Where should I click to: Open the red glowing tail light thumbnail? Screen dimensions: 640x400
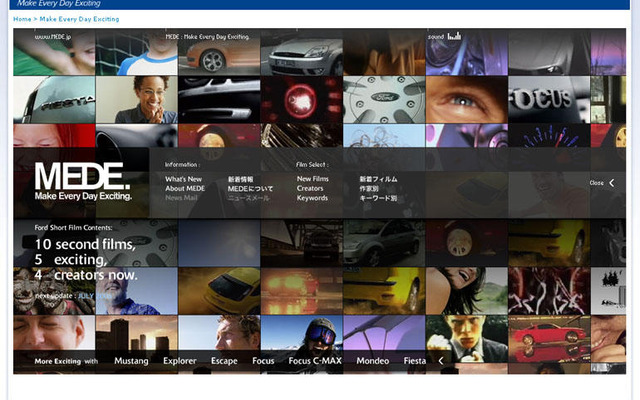[x=302, y=100]
